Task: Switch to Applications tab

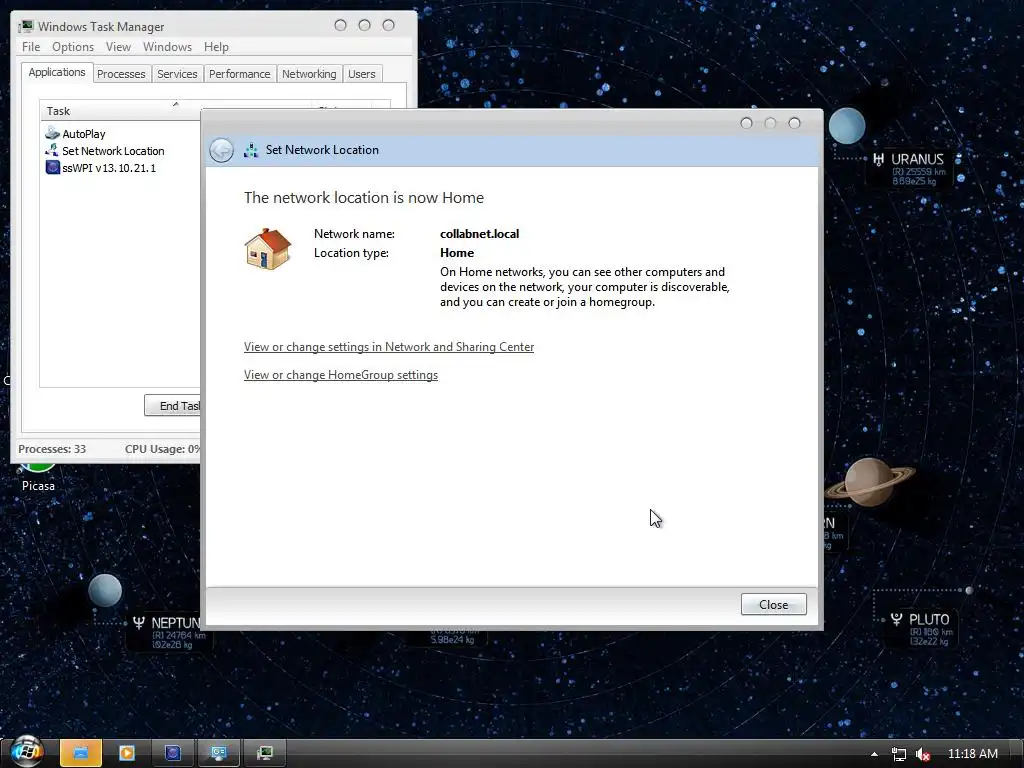Action: coord(57,72)
